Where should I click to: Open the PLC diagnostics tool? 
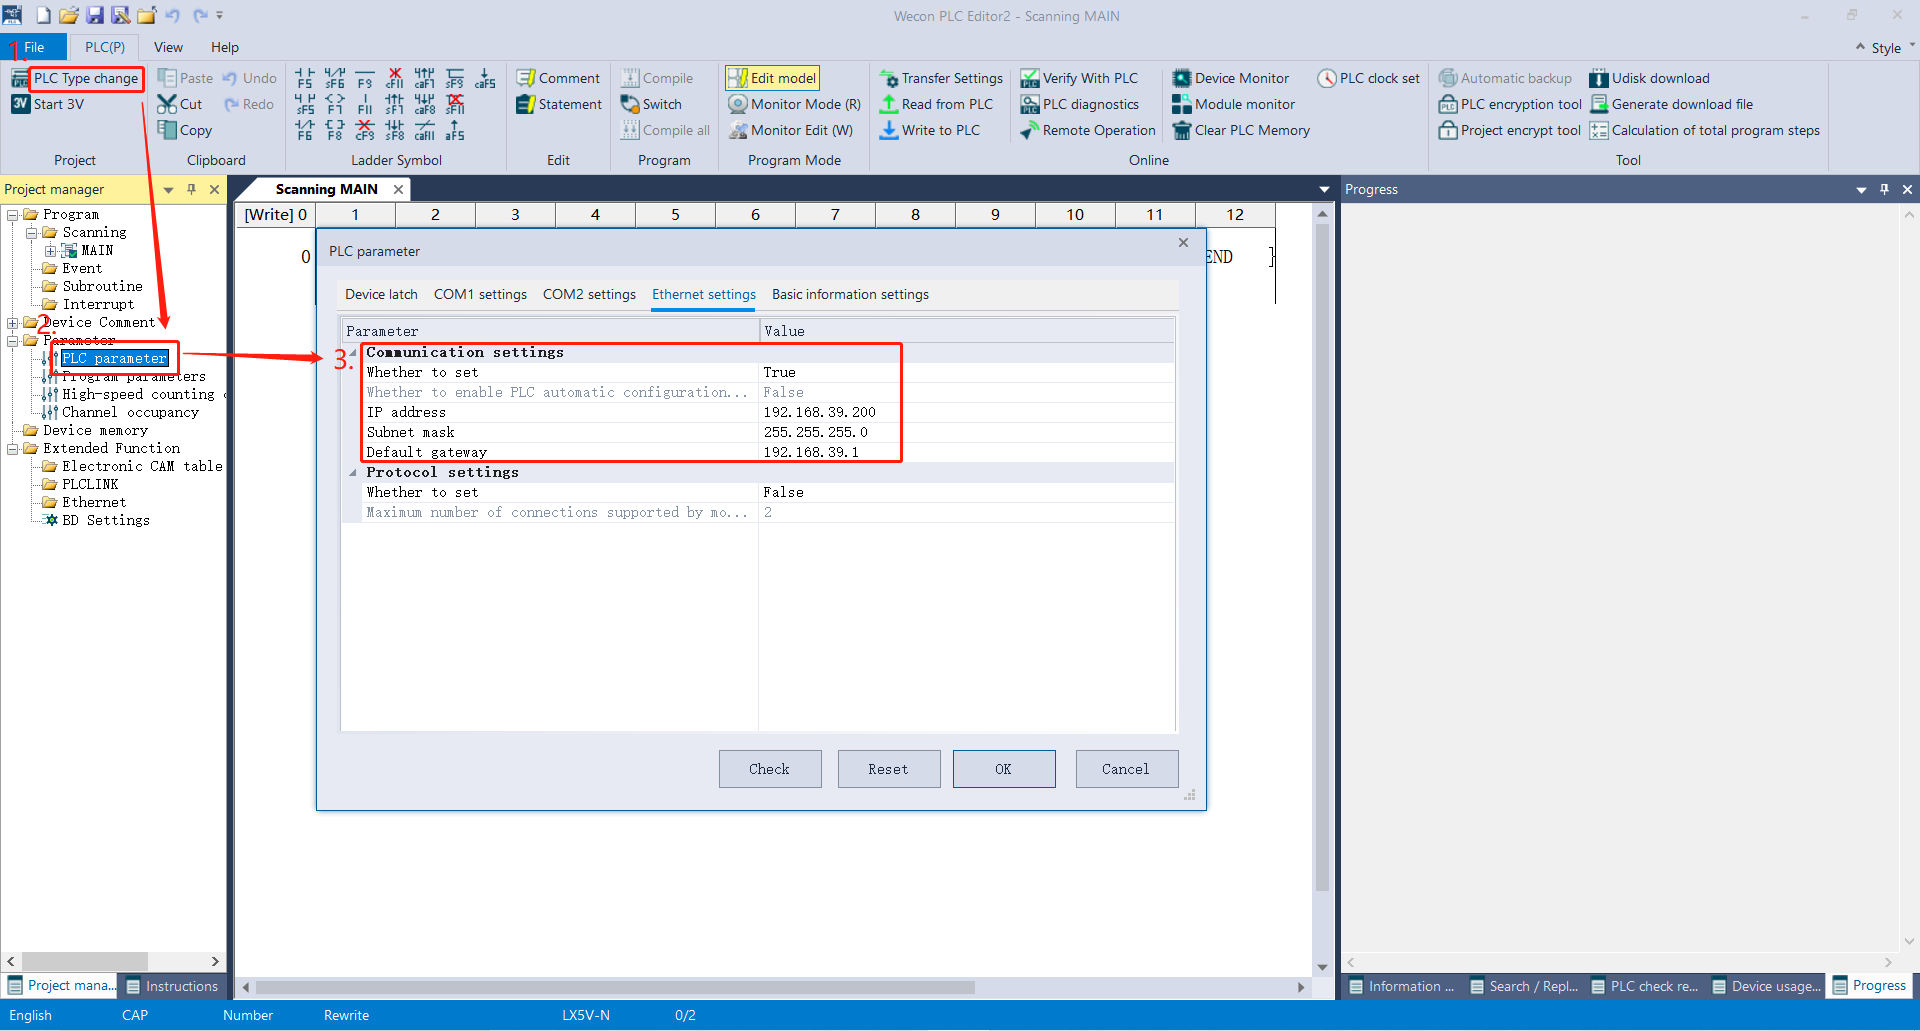(1080, 104)
